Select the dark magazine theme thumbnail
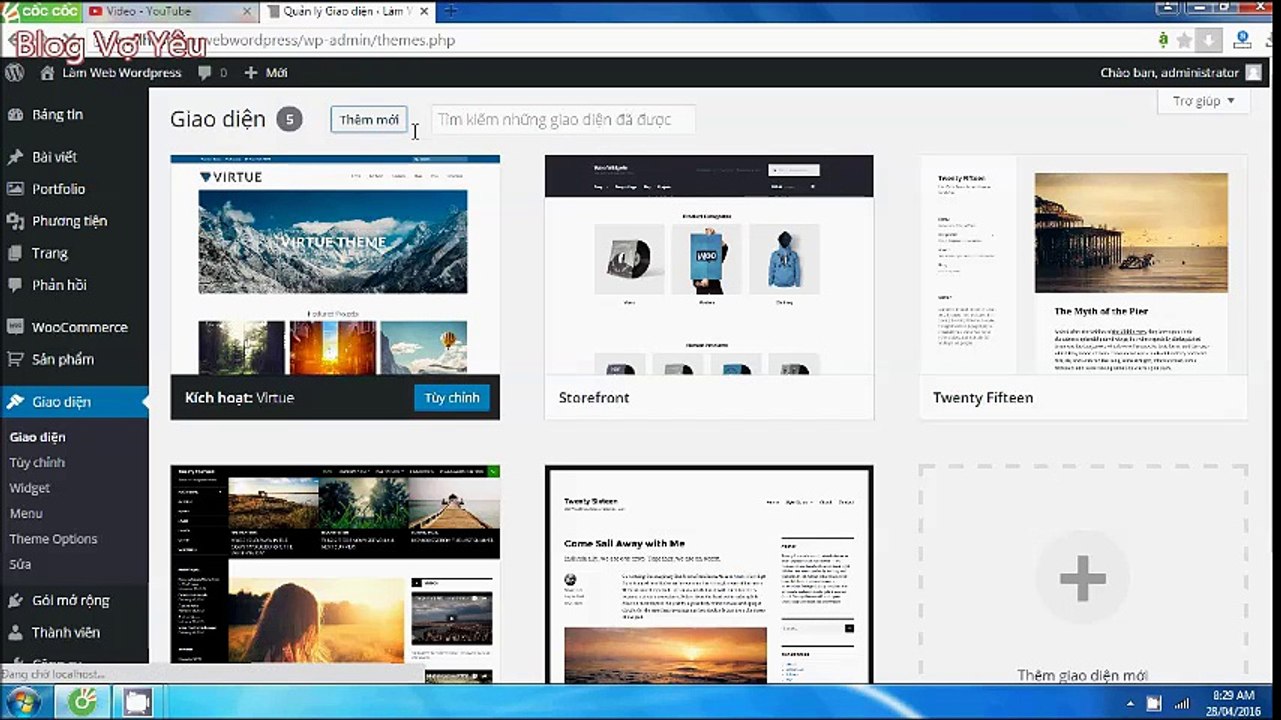 point(335,574)
